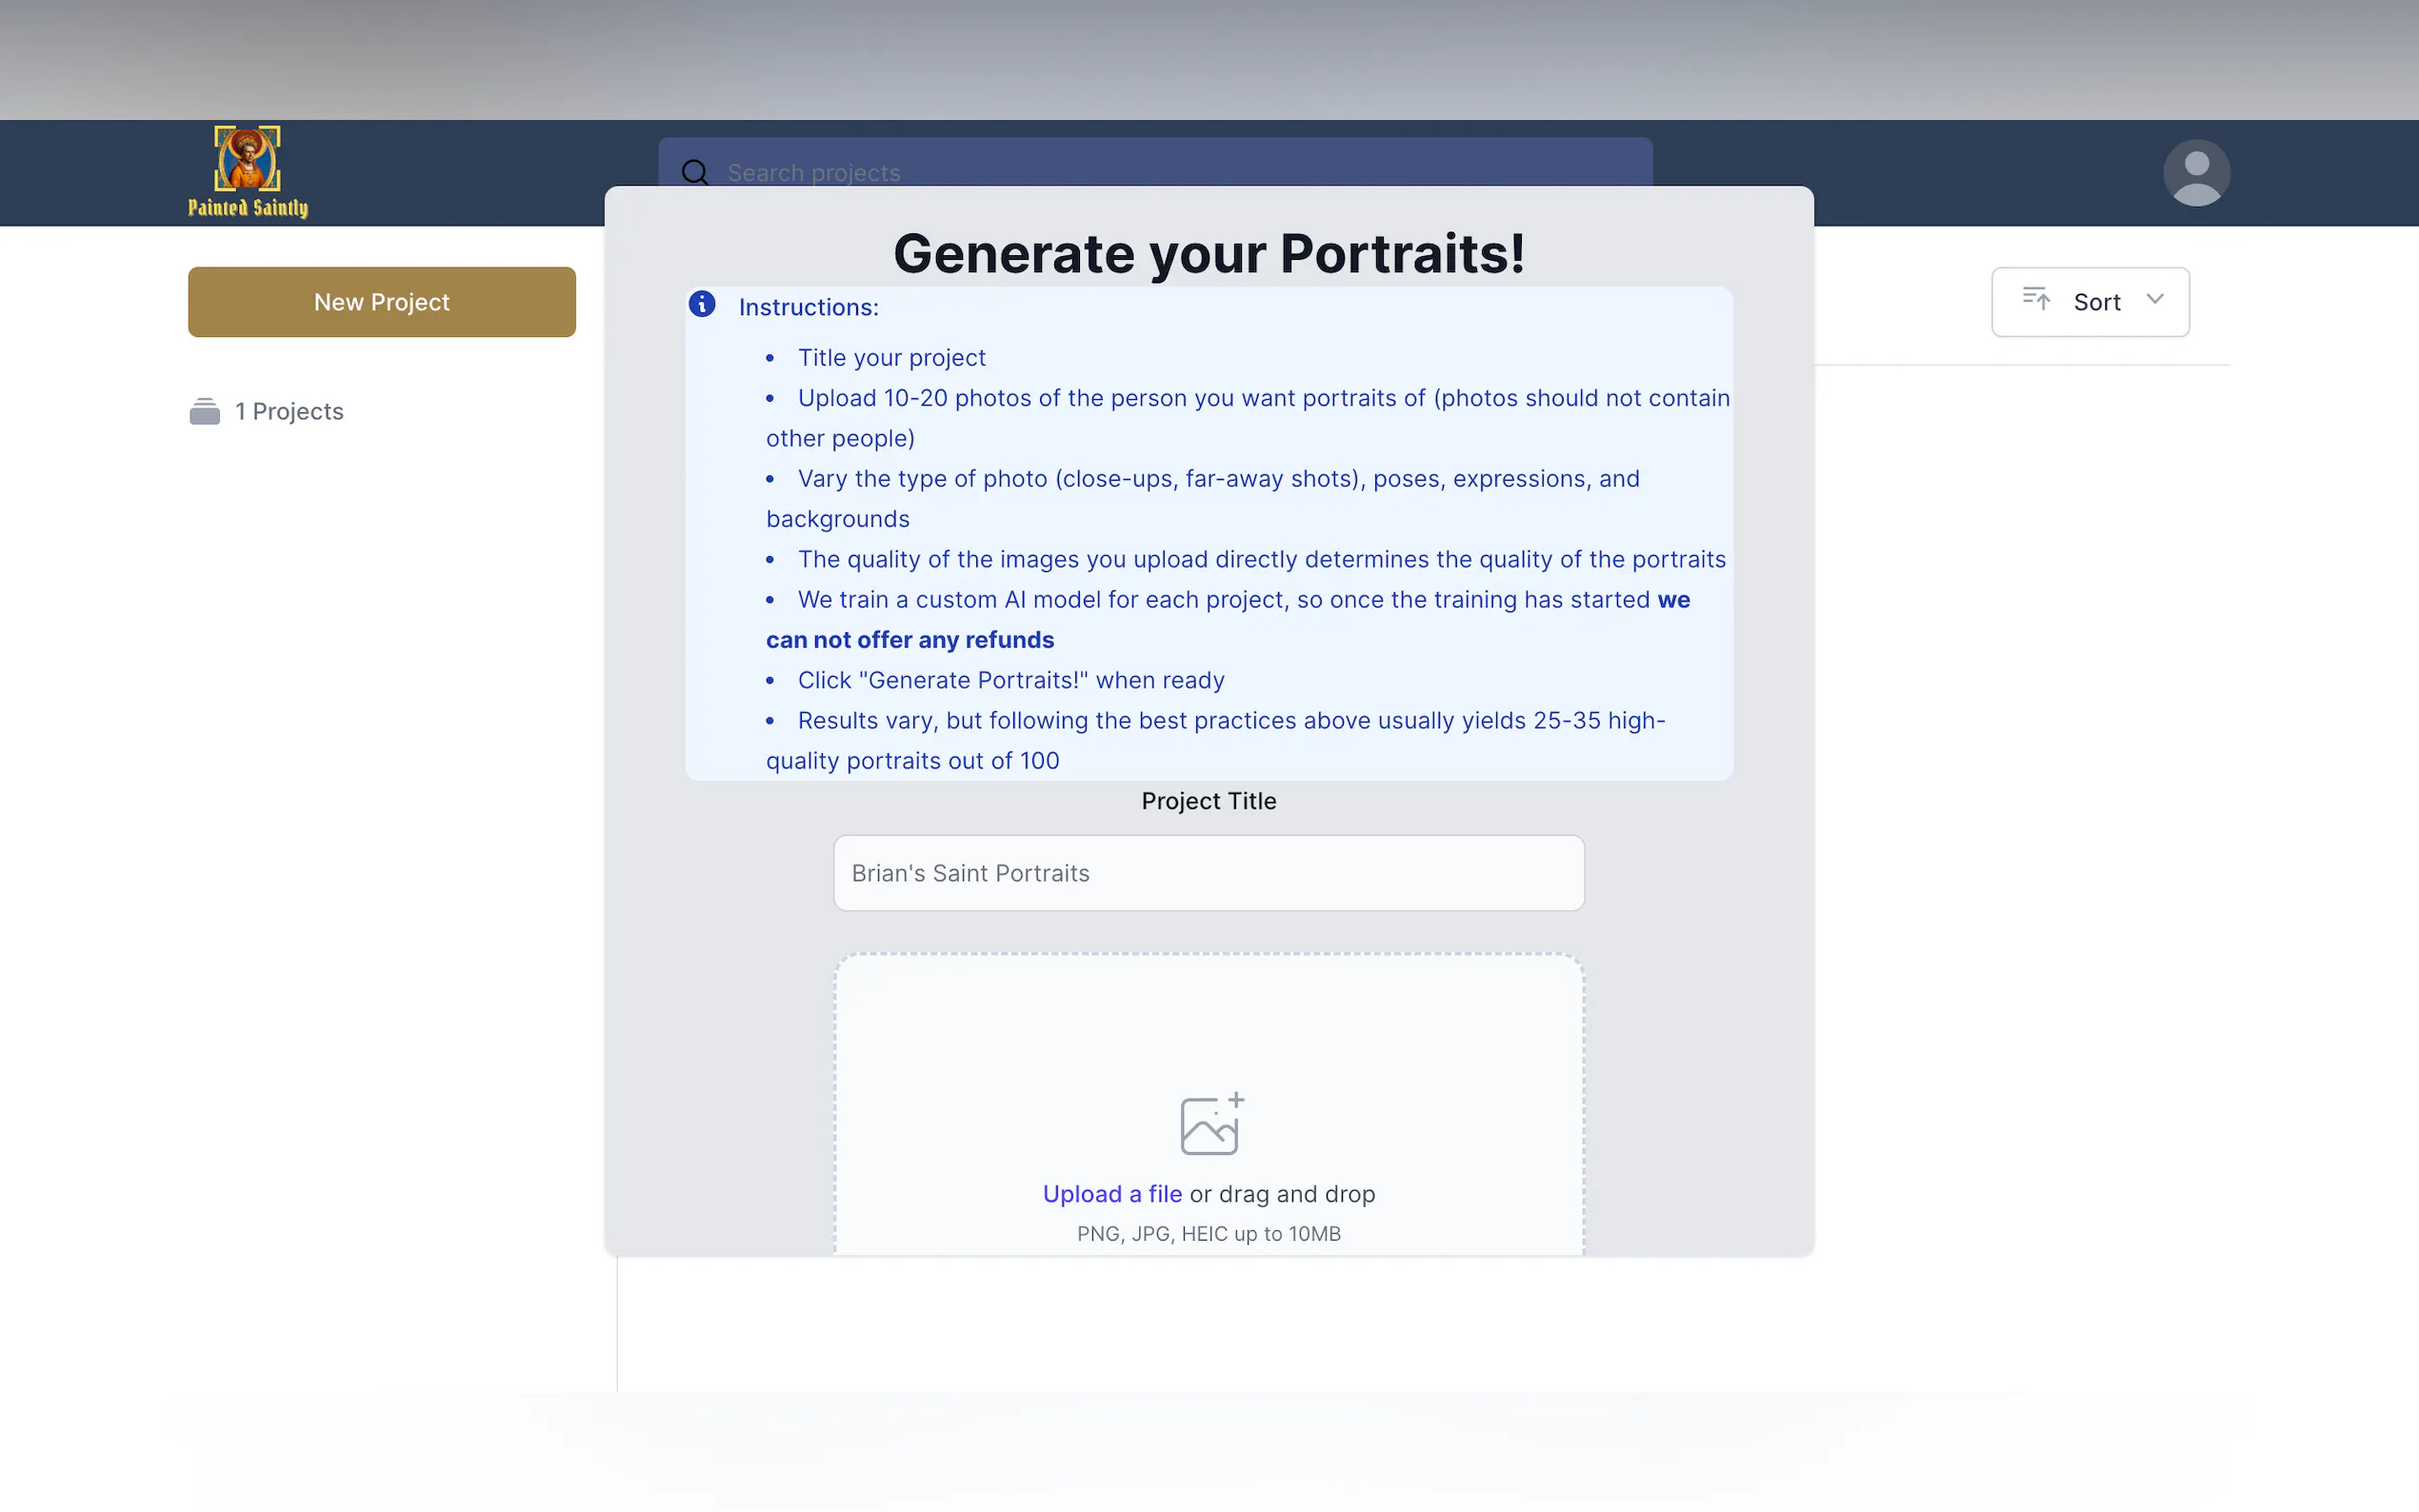This screenshot has height=1512, width=2419.
Task: Click into the Project Title input box
Action: click(x=1208, y=873)
